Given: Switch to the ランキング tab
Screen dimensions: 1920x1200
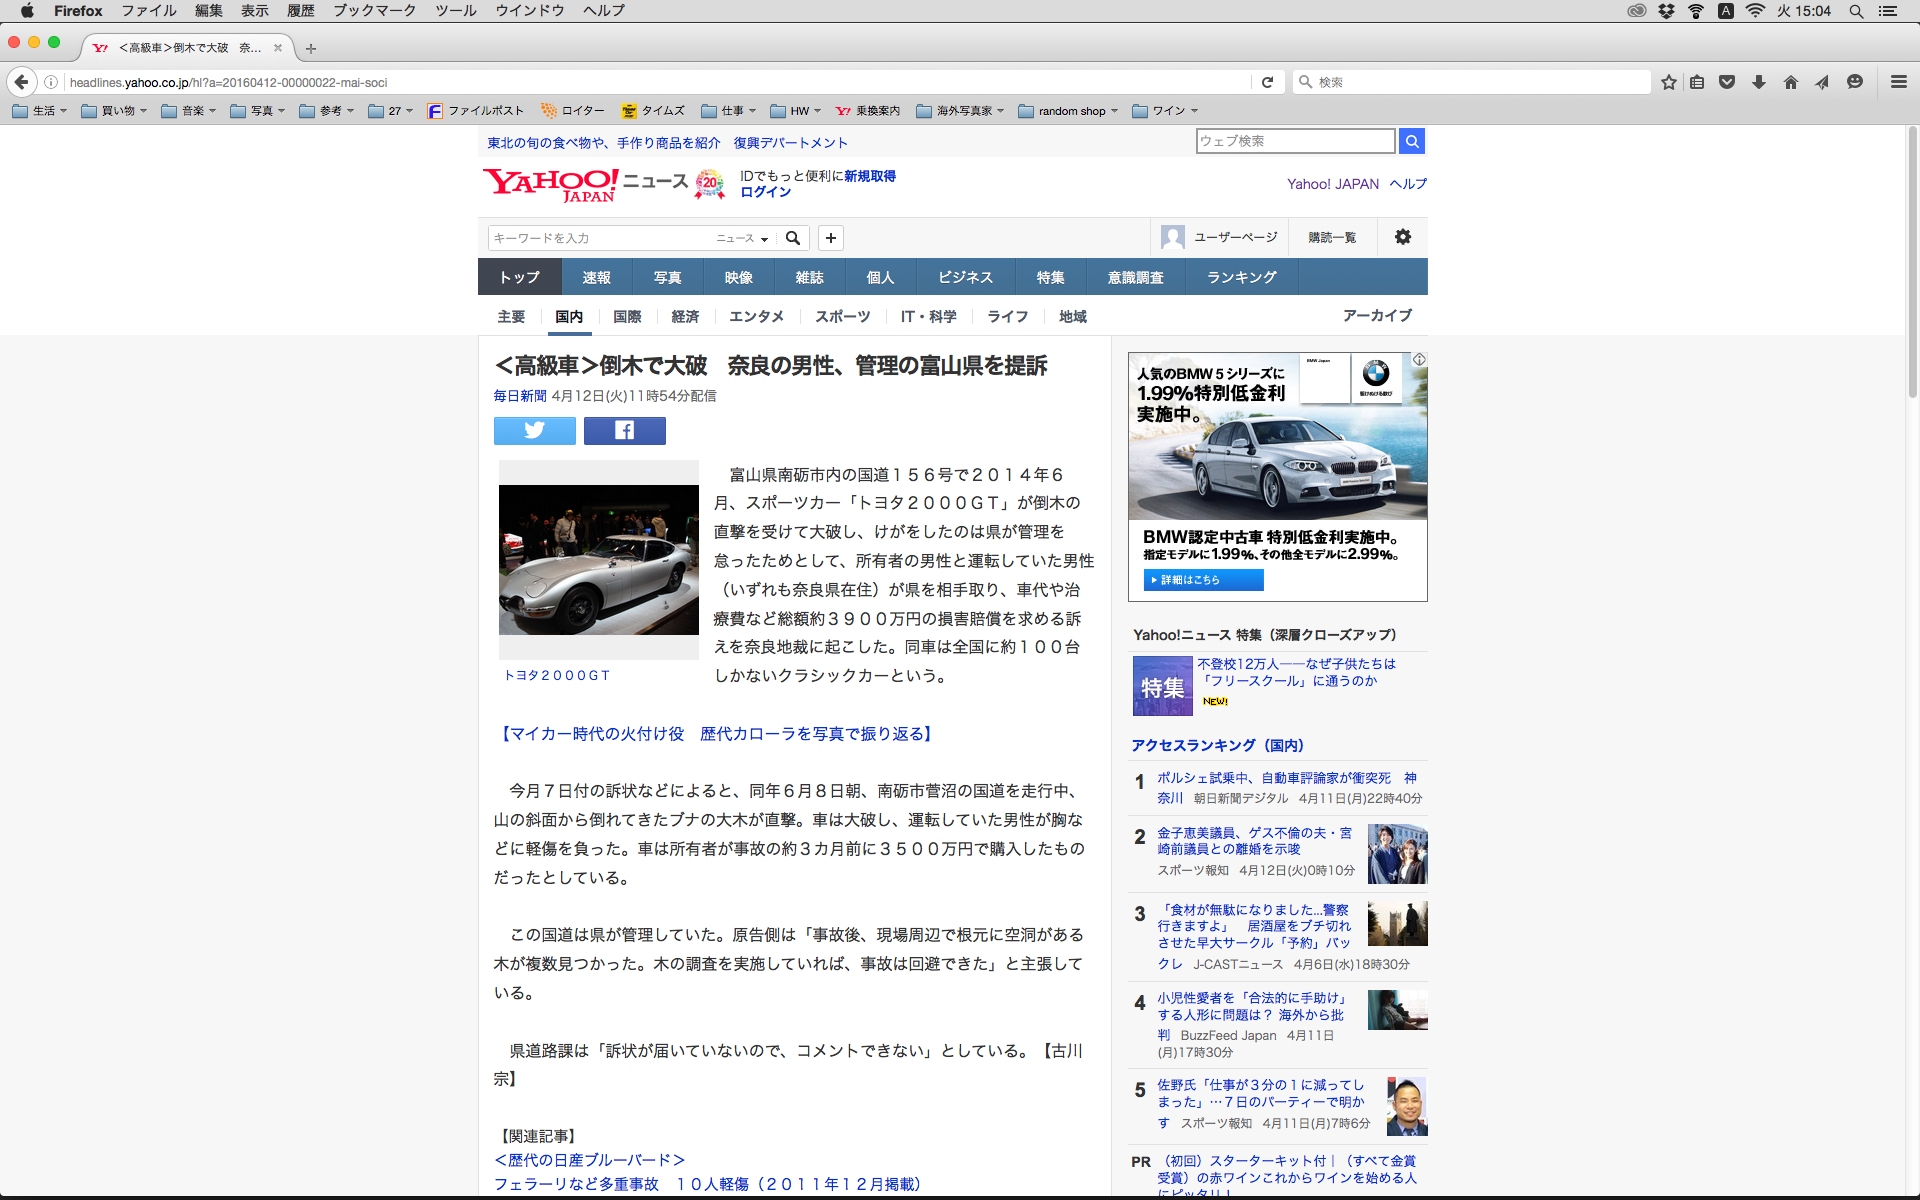Looking at the screenshot, I should (x=1241, y=277).
